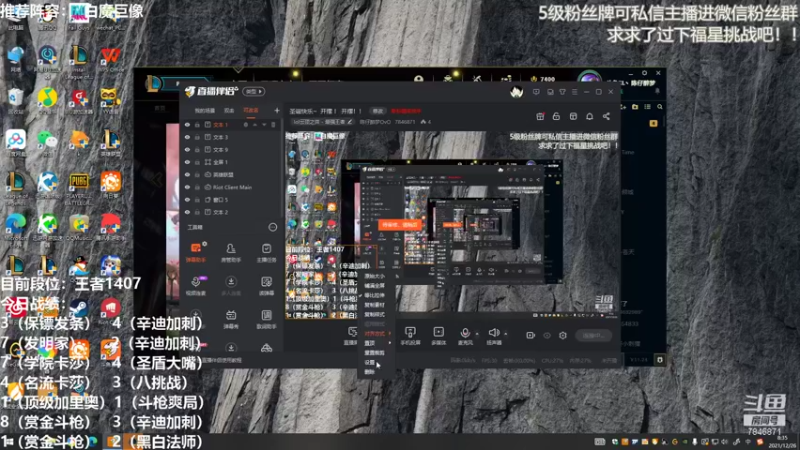Open Fall Guys desktop shortcut
Screen dimensions: 800x450
[x=79, y=17]
